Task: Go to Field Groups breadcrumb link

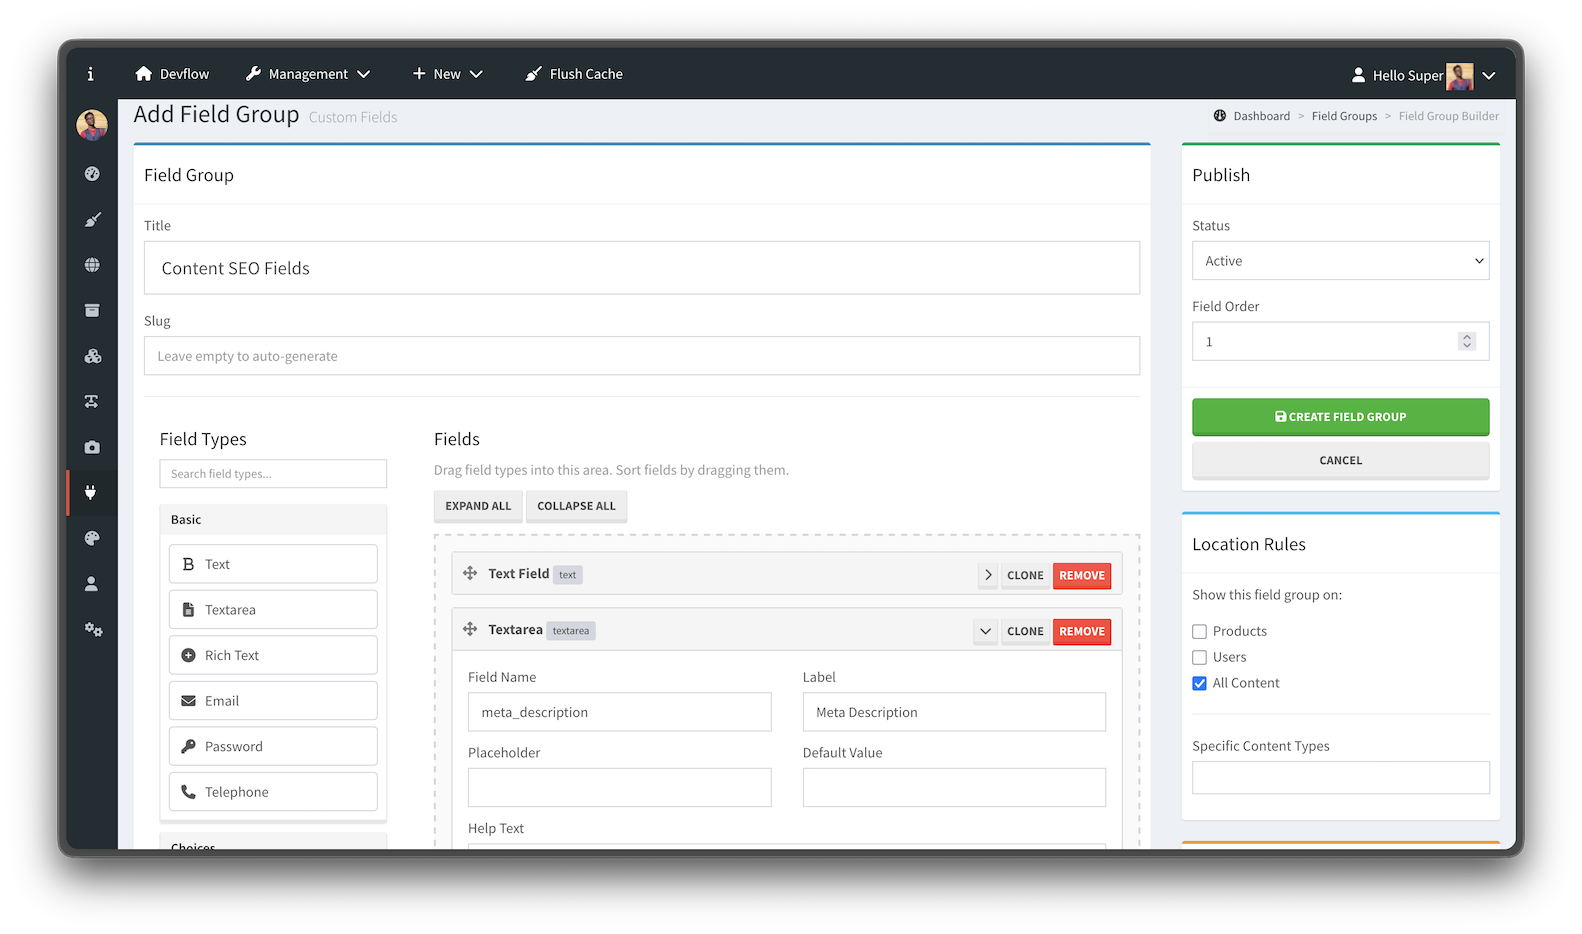Action: (x=1344, y=116)
